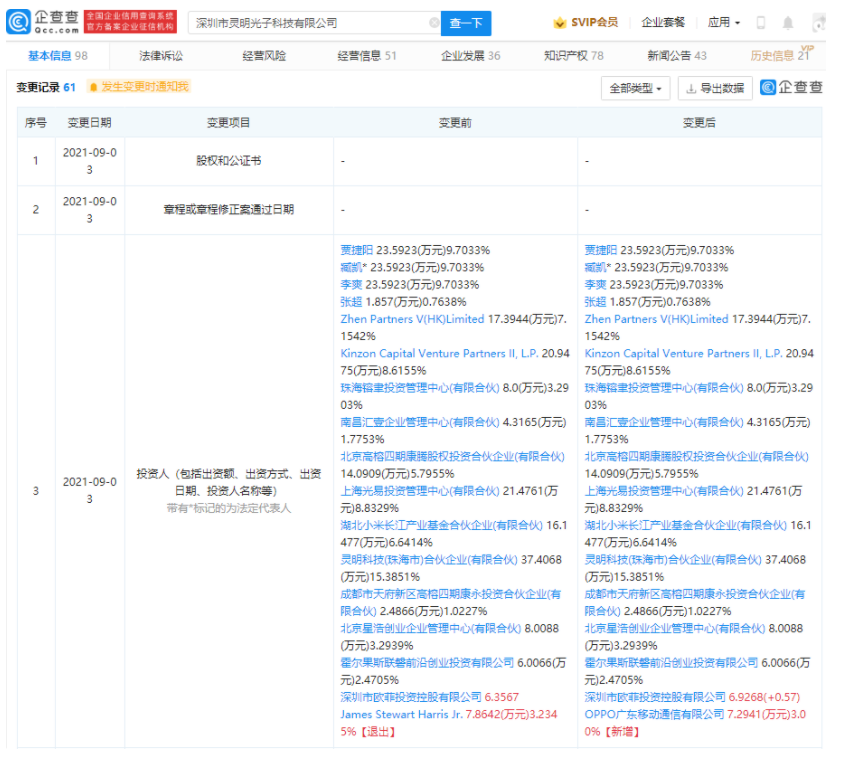Screen dimensions: 852x772
Task: Click the mobile phone icon in header
Action: pyautogui.click(x=761, y=22)
